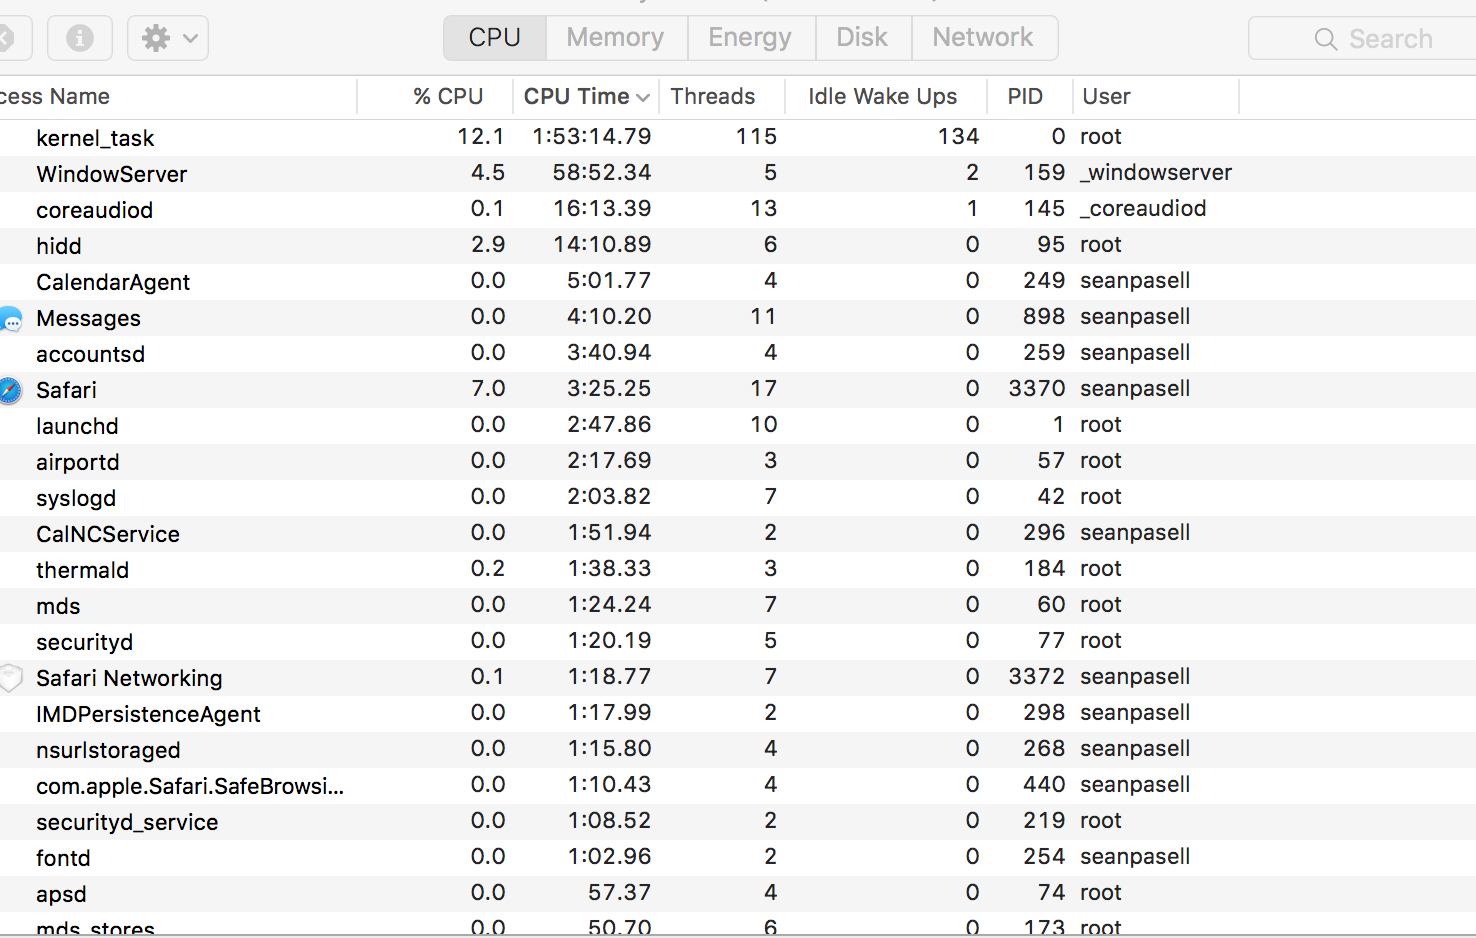Viewport: 1476px width, 938px height.
Task: Click the Inspect process info icon
Action: (80, 38)
